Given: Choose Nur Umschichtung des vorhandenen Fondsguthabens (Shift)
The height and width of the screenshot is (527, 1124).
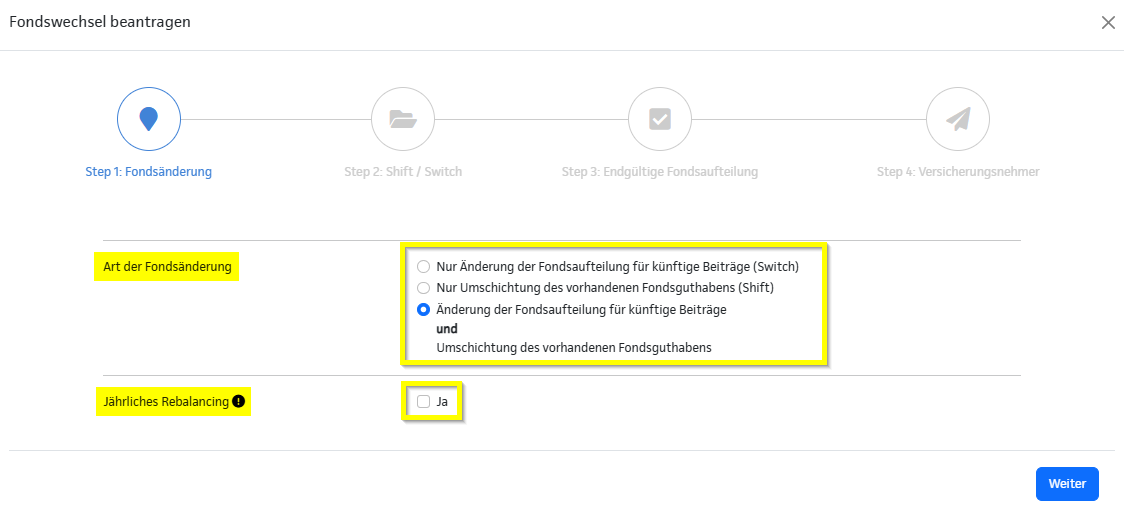Looking at the screenshot, I should (424, 288).
